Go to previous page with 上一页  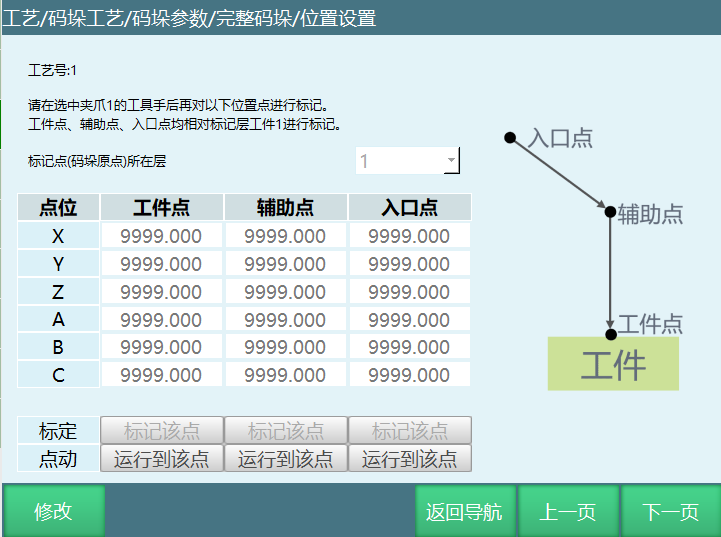click(x=568, y=512)
